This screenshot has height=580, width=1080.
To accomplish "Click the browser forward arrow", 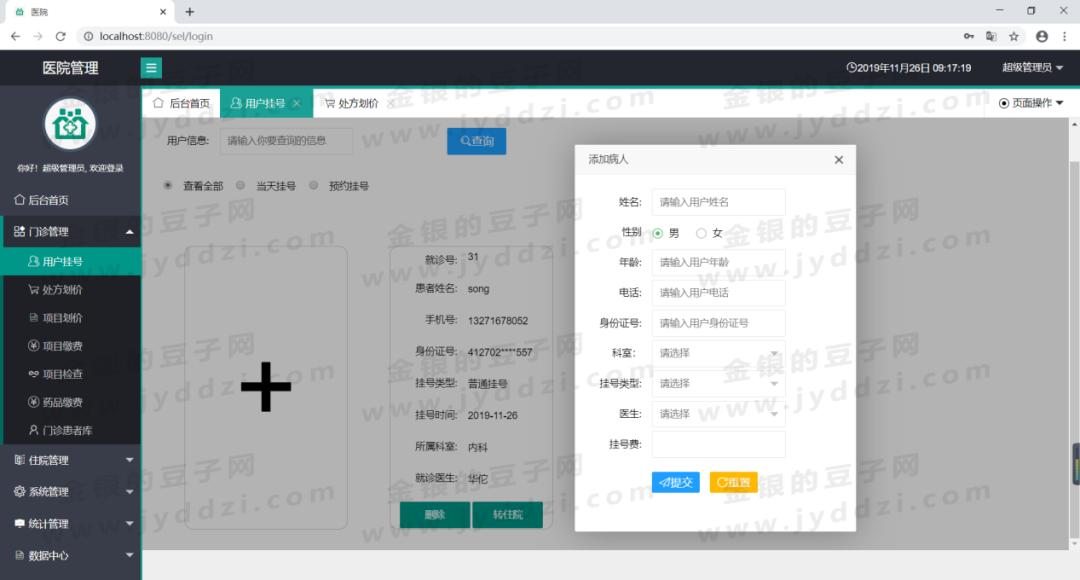I will (38, 36).
